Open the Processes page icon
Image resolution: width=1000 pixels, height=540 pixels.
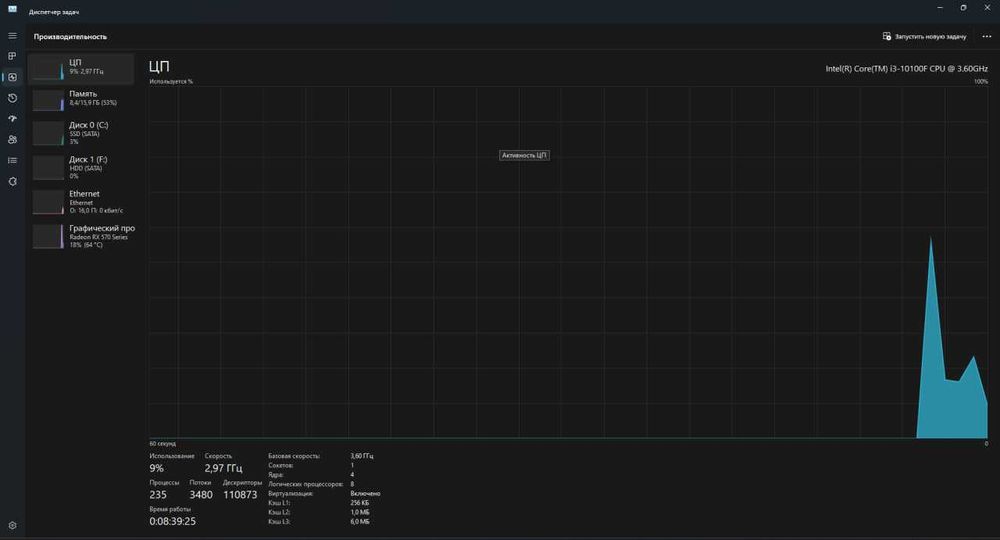click(x=12, y=56)
